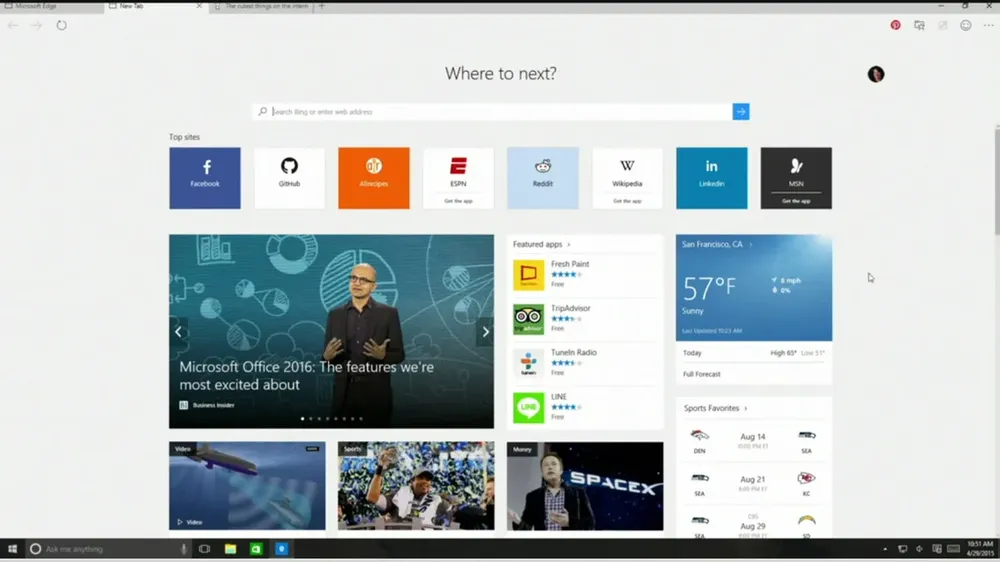Click Get the app under Wikipedia
The height and width of the screenshot is (562, 1000).
tap(627, 201)
